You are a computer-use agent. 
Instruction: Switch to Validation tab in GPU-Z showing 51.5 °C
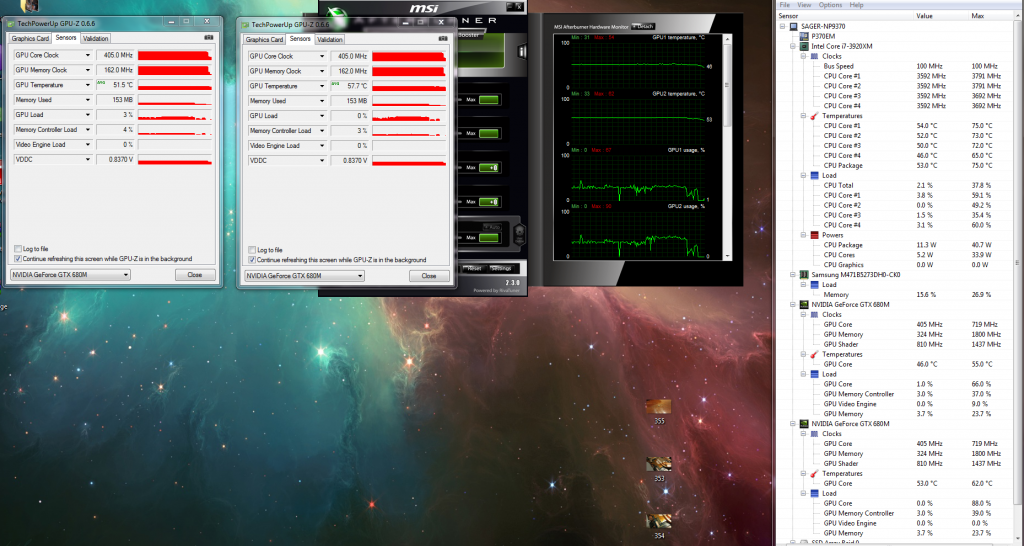tap(95, 39)
